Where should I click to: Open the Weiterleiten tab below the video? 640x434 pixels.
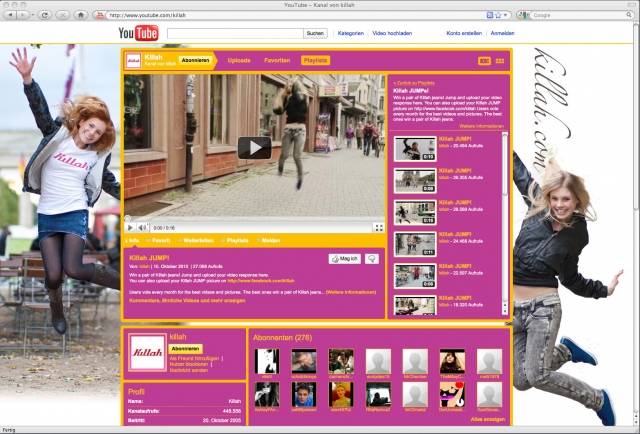coord(196,240)
